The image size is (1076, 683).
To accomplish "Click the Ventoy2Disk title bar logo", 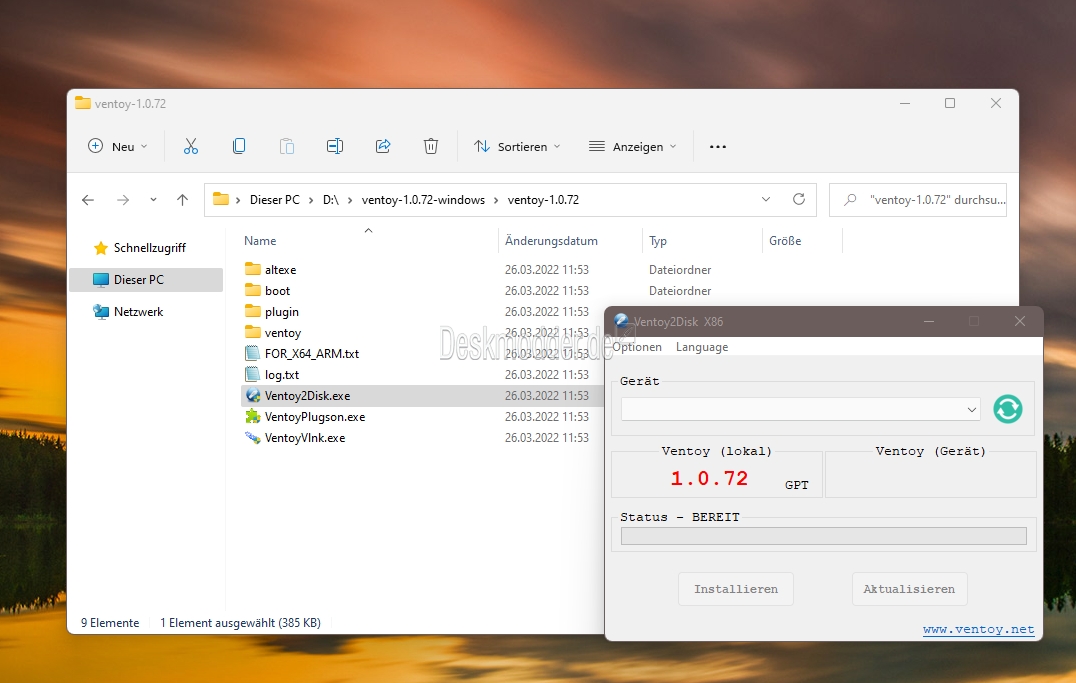I will coord(622,321).
